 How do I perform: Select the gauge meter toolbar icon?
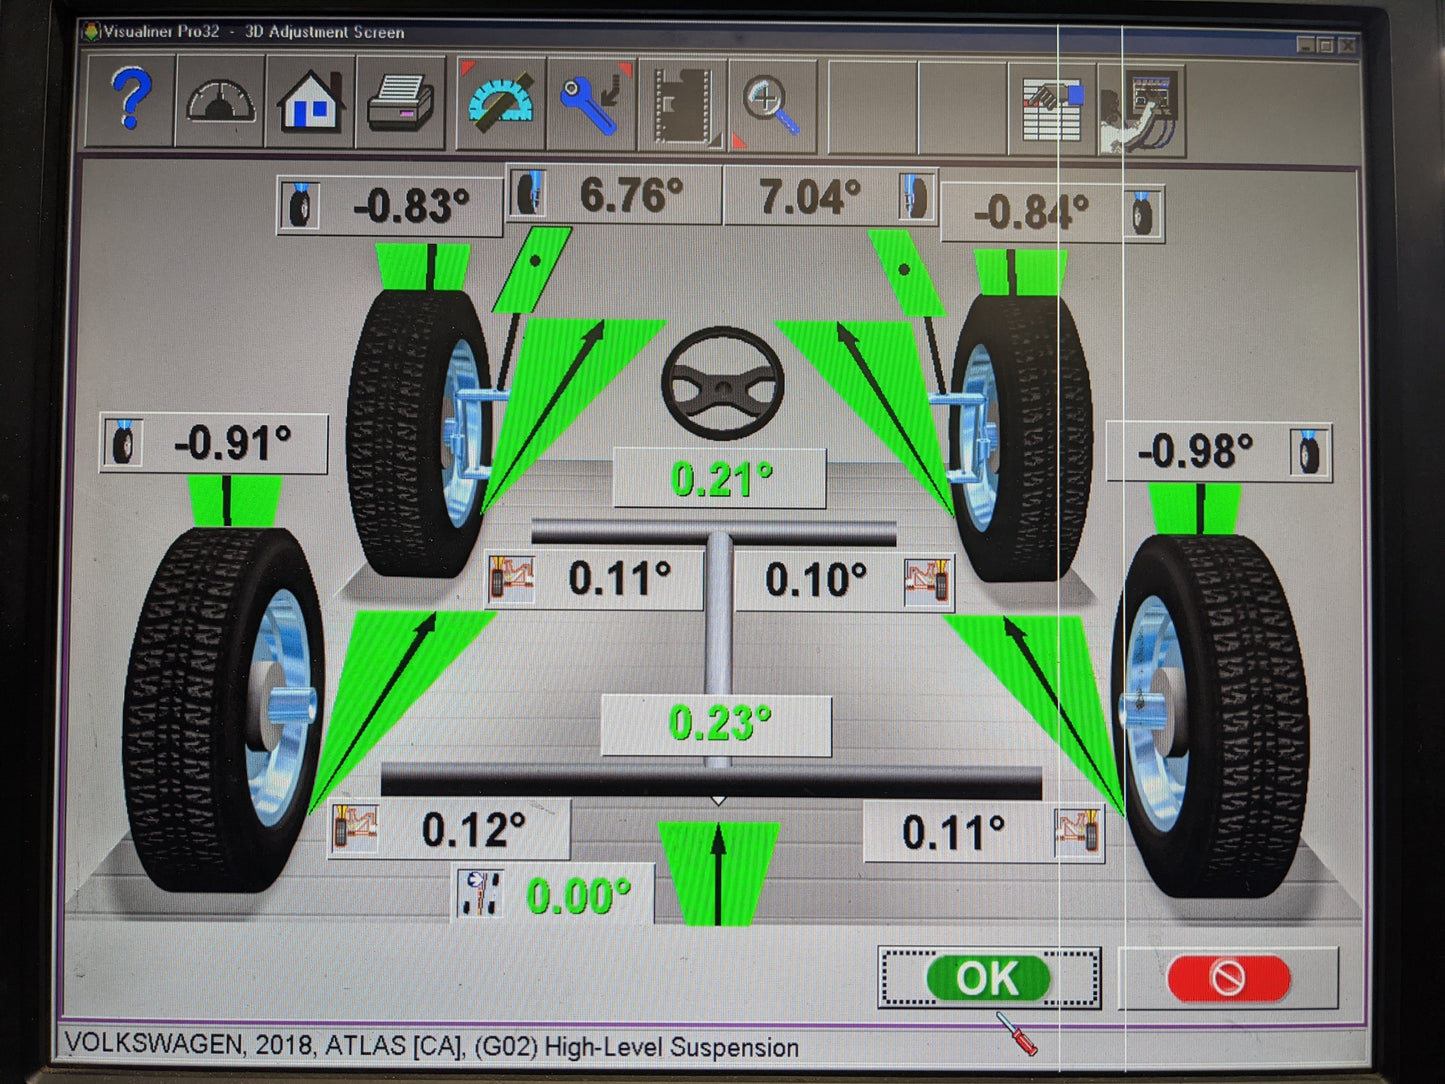click(x=216, y=100)
